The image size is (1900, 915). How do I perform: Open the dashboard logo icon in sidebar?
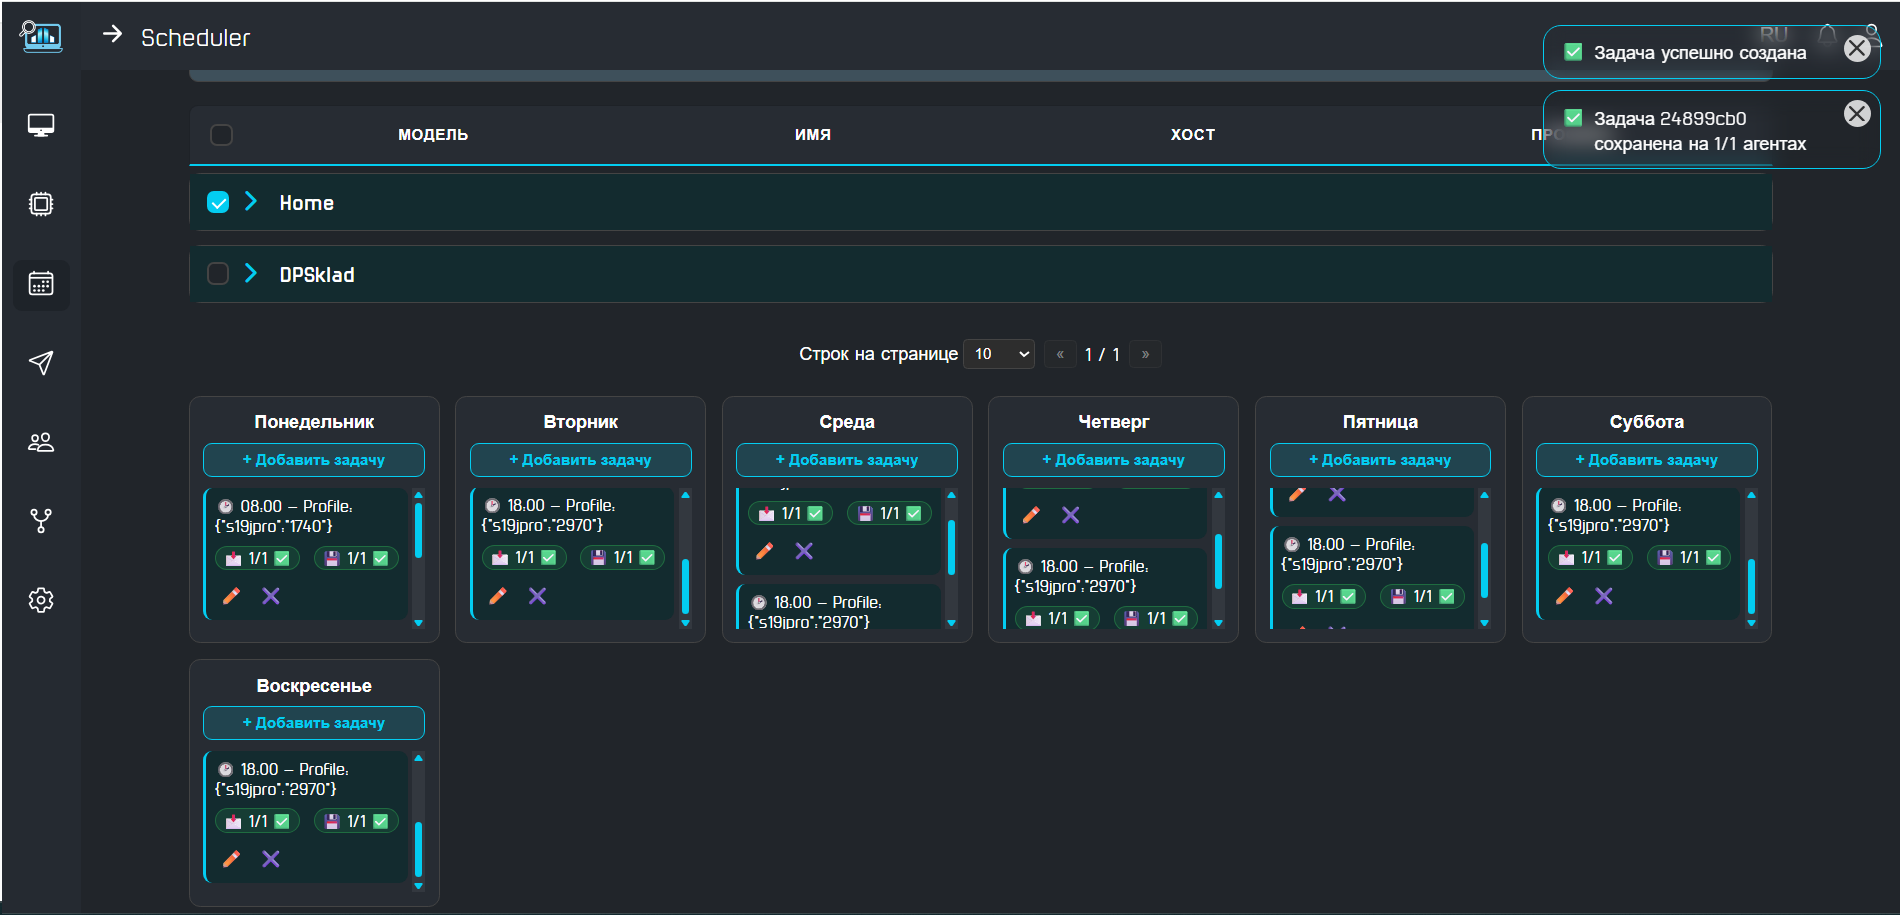[x=41, y=37]
